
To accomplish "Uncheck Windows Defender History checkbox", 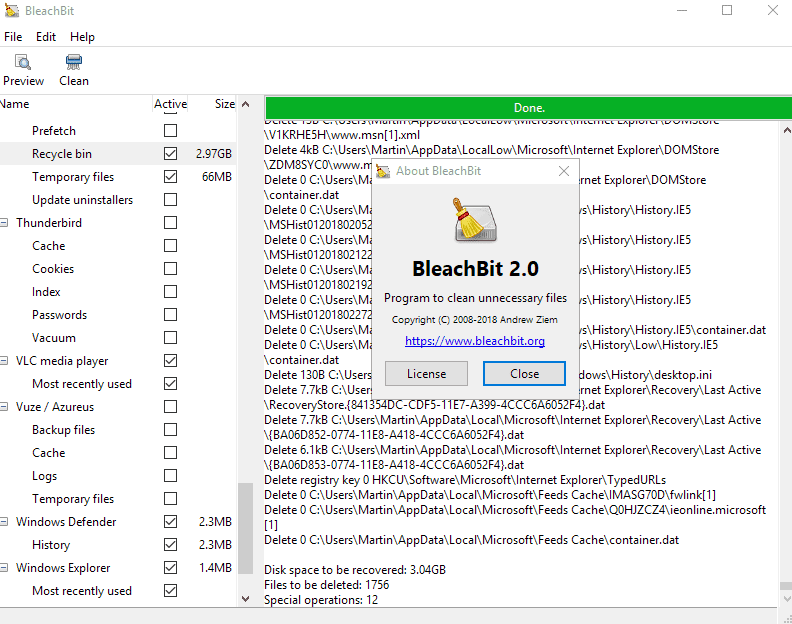I will pyautogui.click(x=170, y=544).
